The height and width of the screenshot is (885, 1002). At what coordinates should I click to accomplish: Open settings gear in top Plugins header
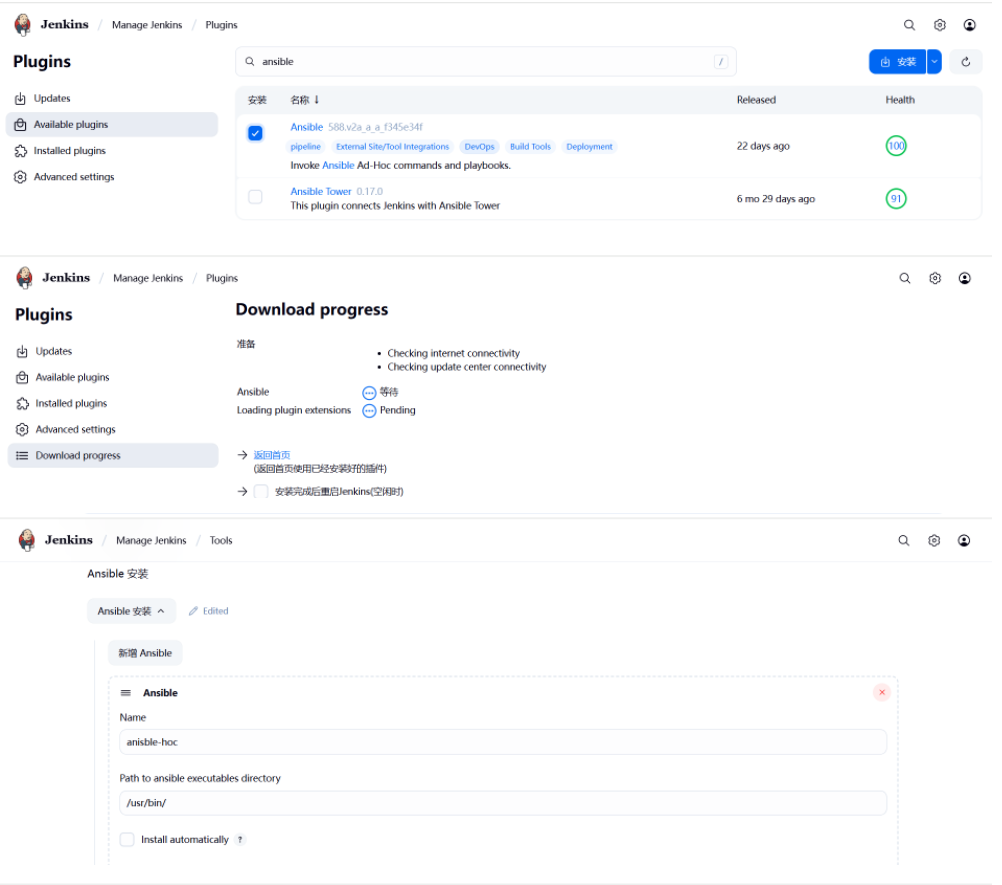click(x=939, y=25)
